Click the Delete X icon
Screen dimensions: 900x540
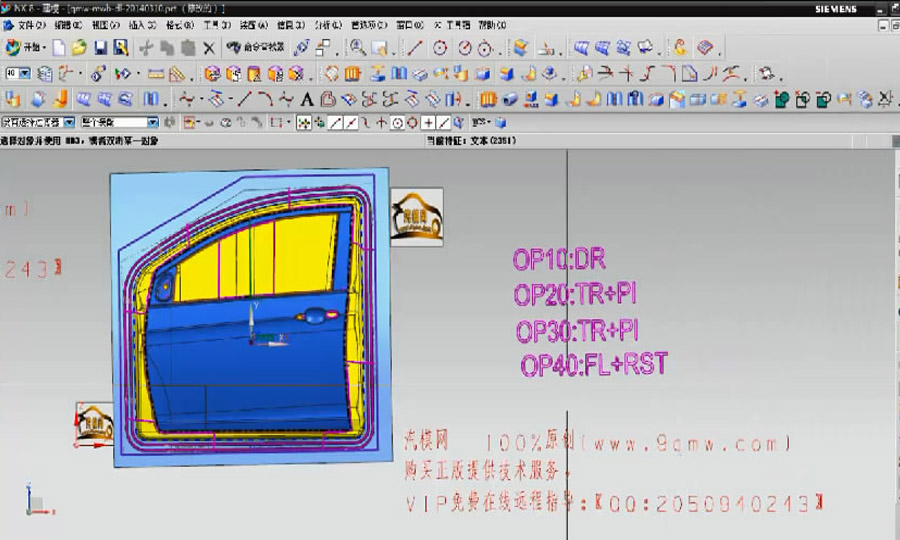208,47
